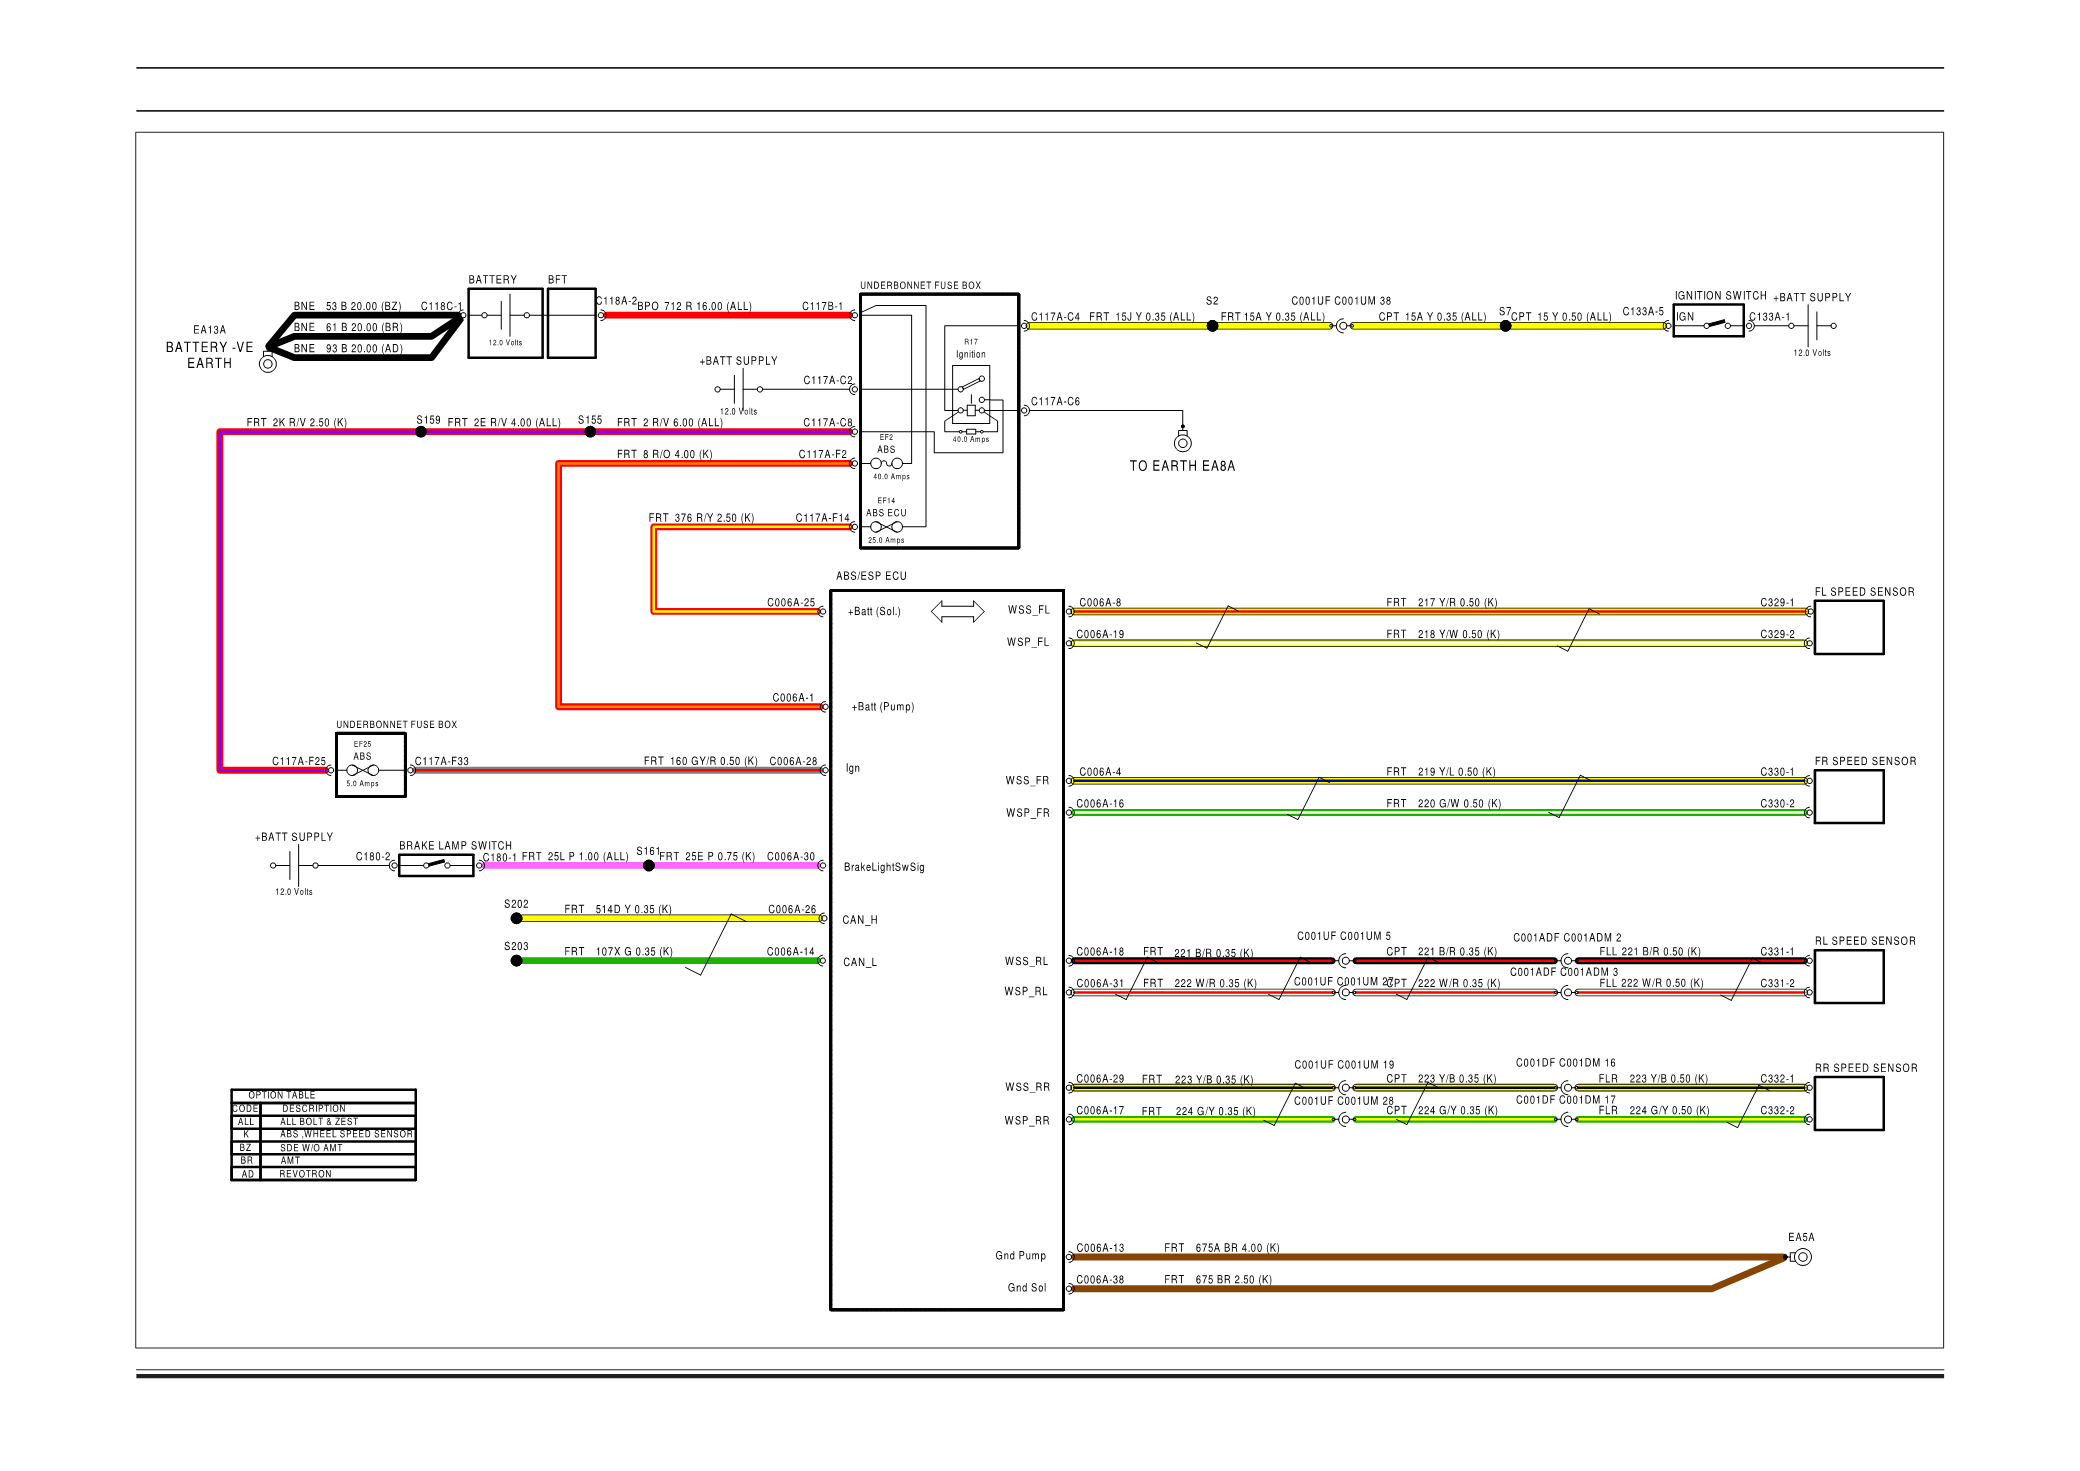Click the S2 splice dot on yellow wire
Viewport: 2080px width, 1471px height.
(1212, 326)
